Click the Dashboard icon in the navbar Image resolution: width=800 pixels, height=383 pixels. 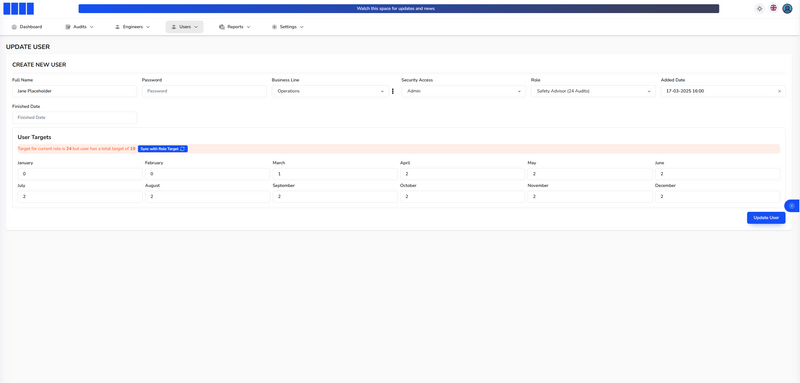[14, 27]
